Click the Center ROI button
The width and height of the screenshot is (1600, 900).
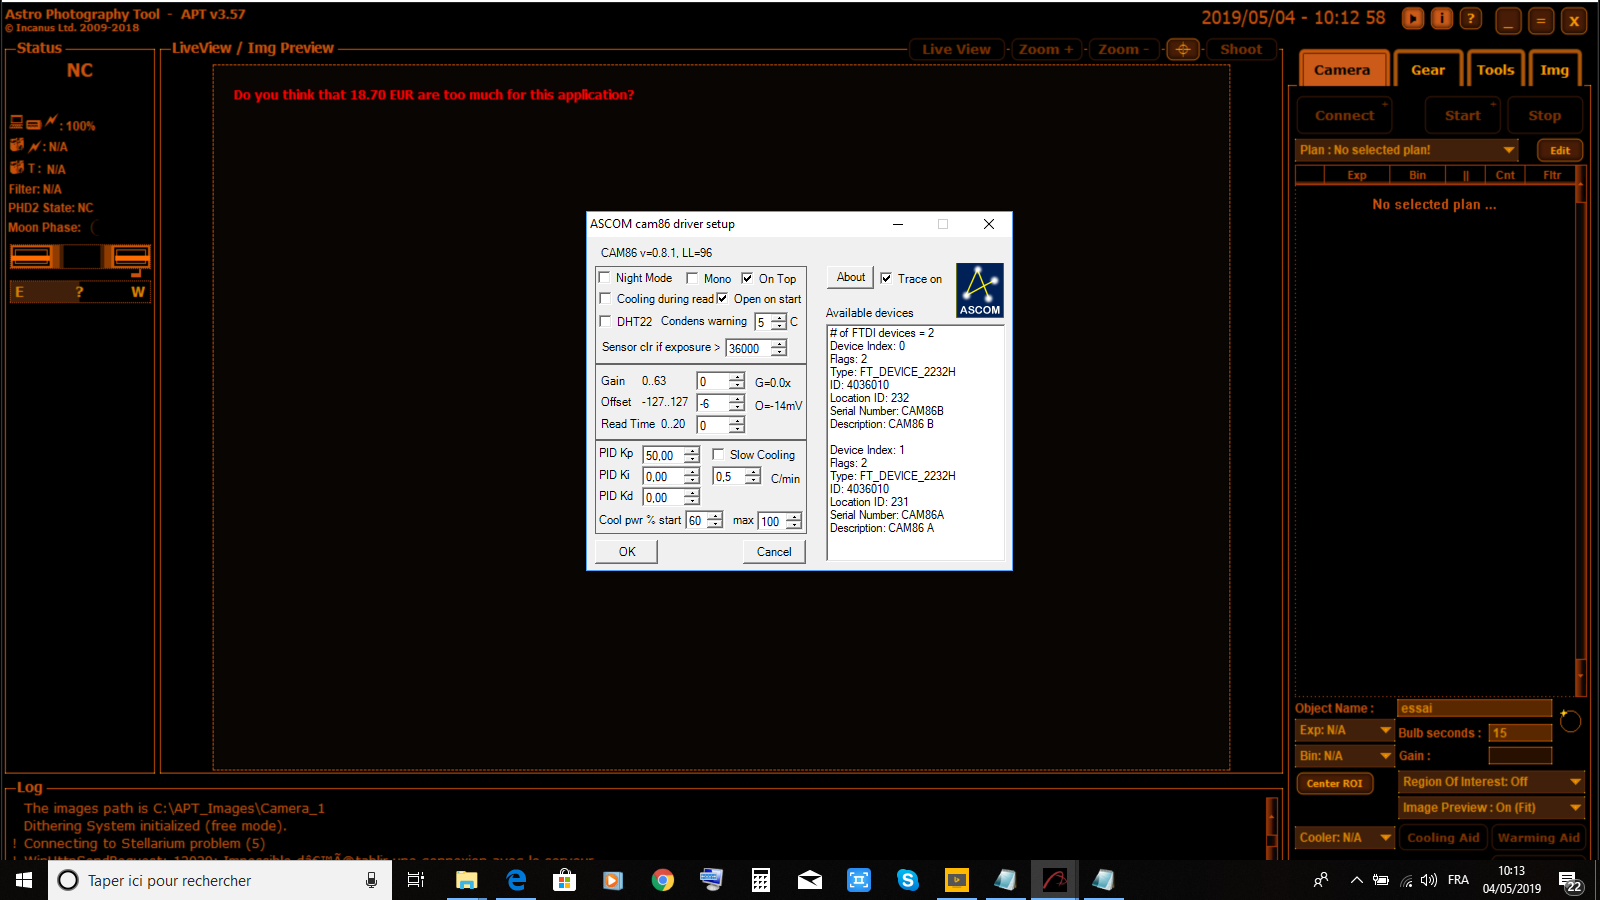click(x=1334, y=783)
